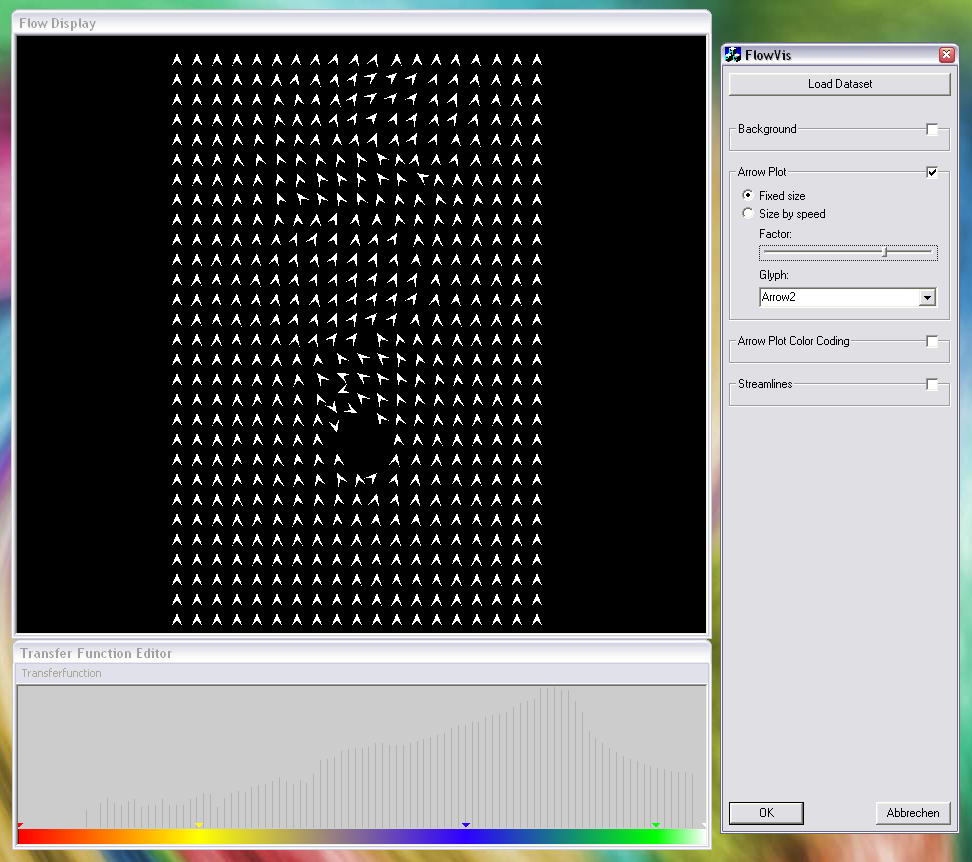Viewport: 972px width, 862px height.
Task: Select the yellow transfer function marker
Action: click(x=199, y=825)
